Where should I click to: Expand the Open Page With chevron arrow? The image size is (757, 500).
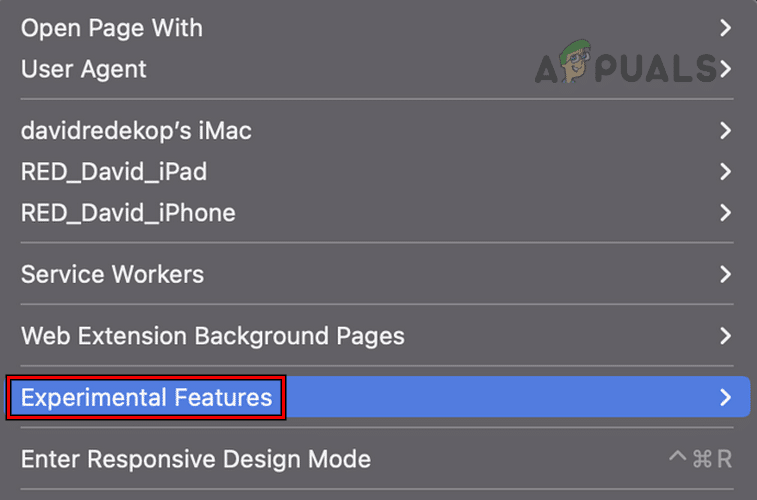coord(726,28)
